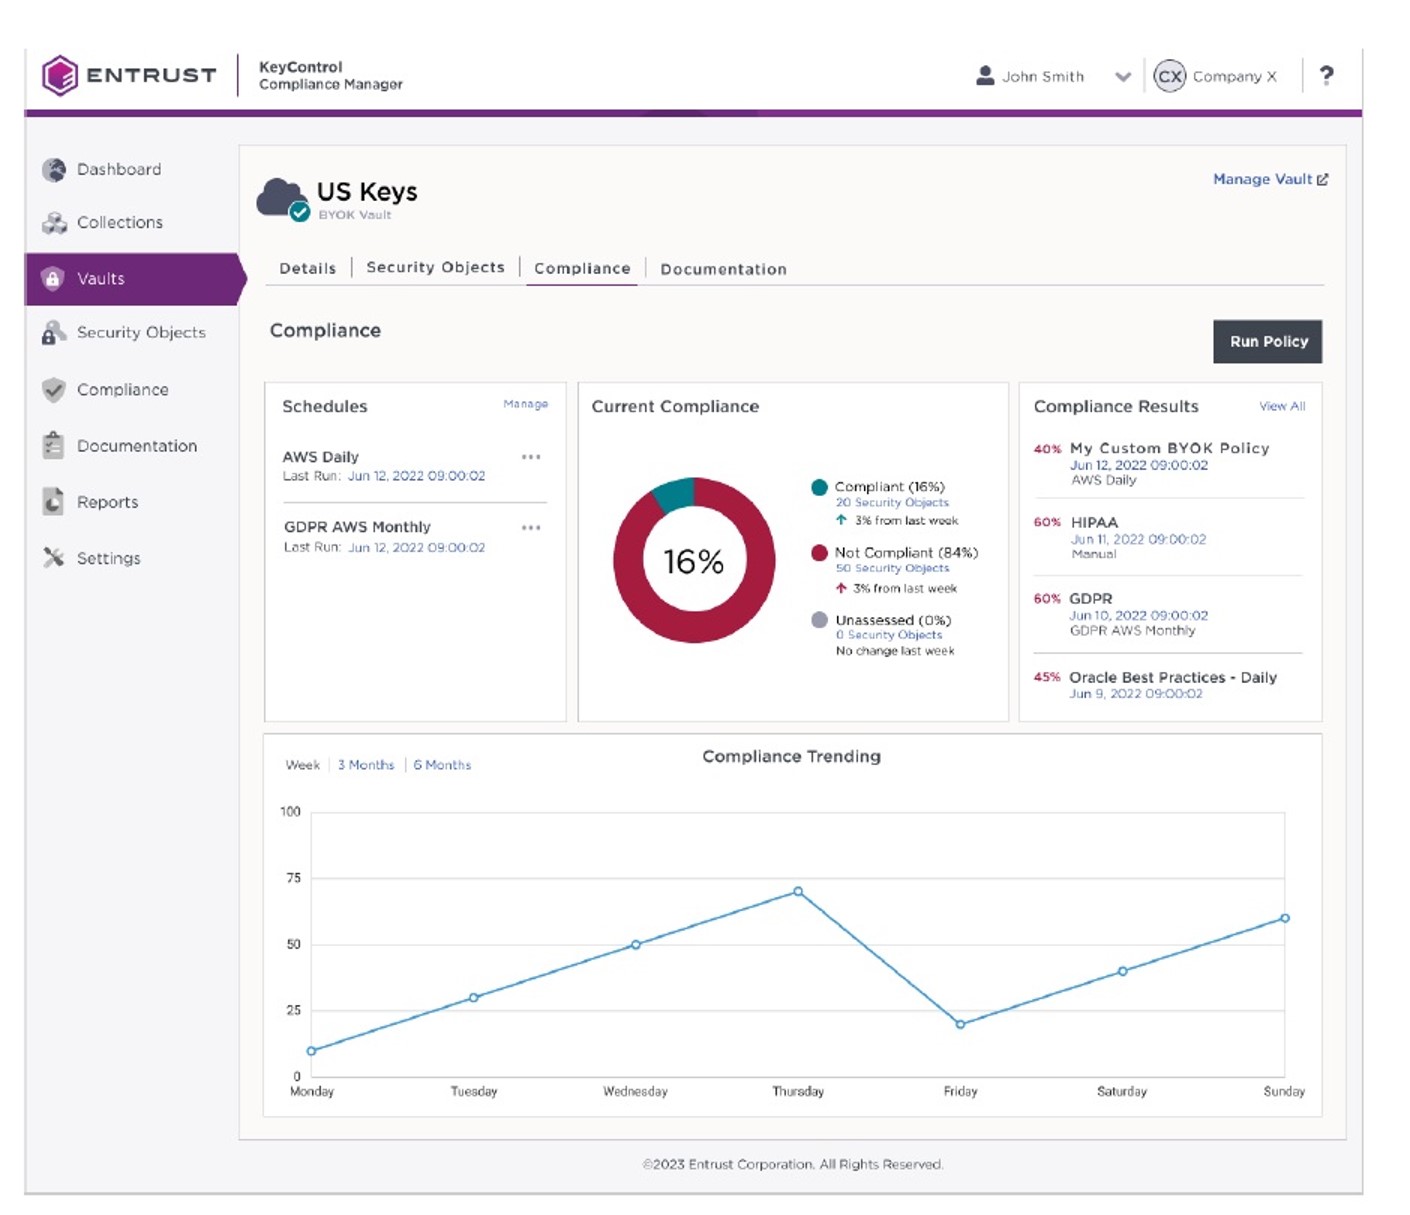This screenshot has height=1215, width=1410.
Task: Click the Tuesday data point on trending chart
Action: click(x=473, y=998)
